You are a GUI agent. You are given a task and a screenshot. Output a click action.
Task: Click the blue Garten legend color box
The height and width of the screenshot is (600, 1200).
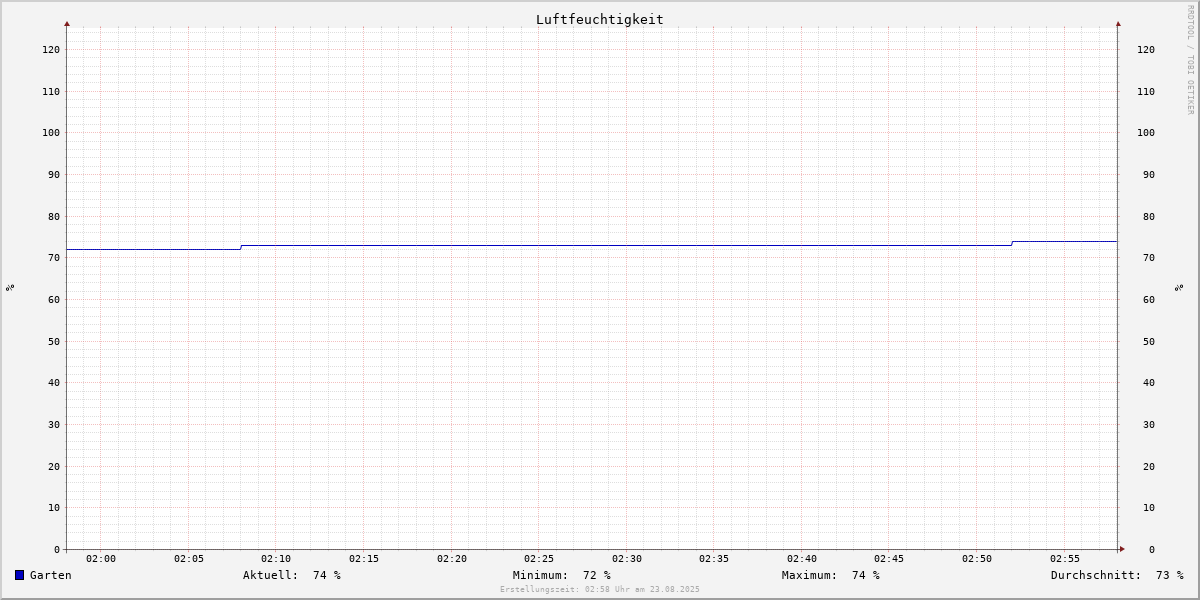point(19,575)
